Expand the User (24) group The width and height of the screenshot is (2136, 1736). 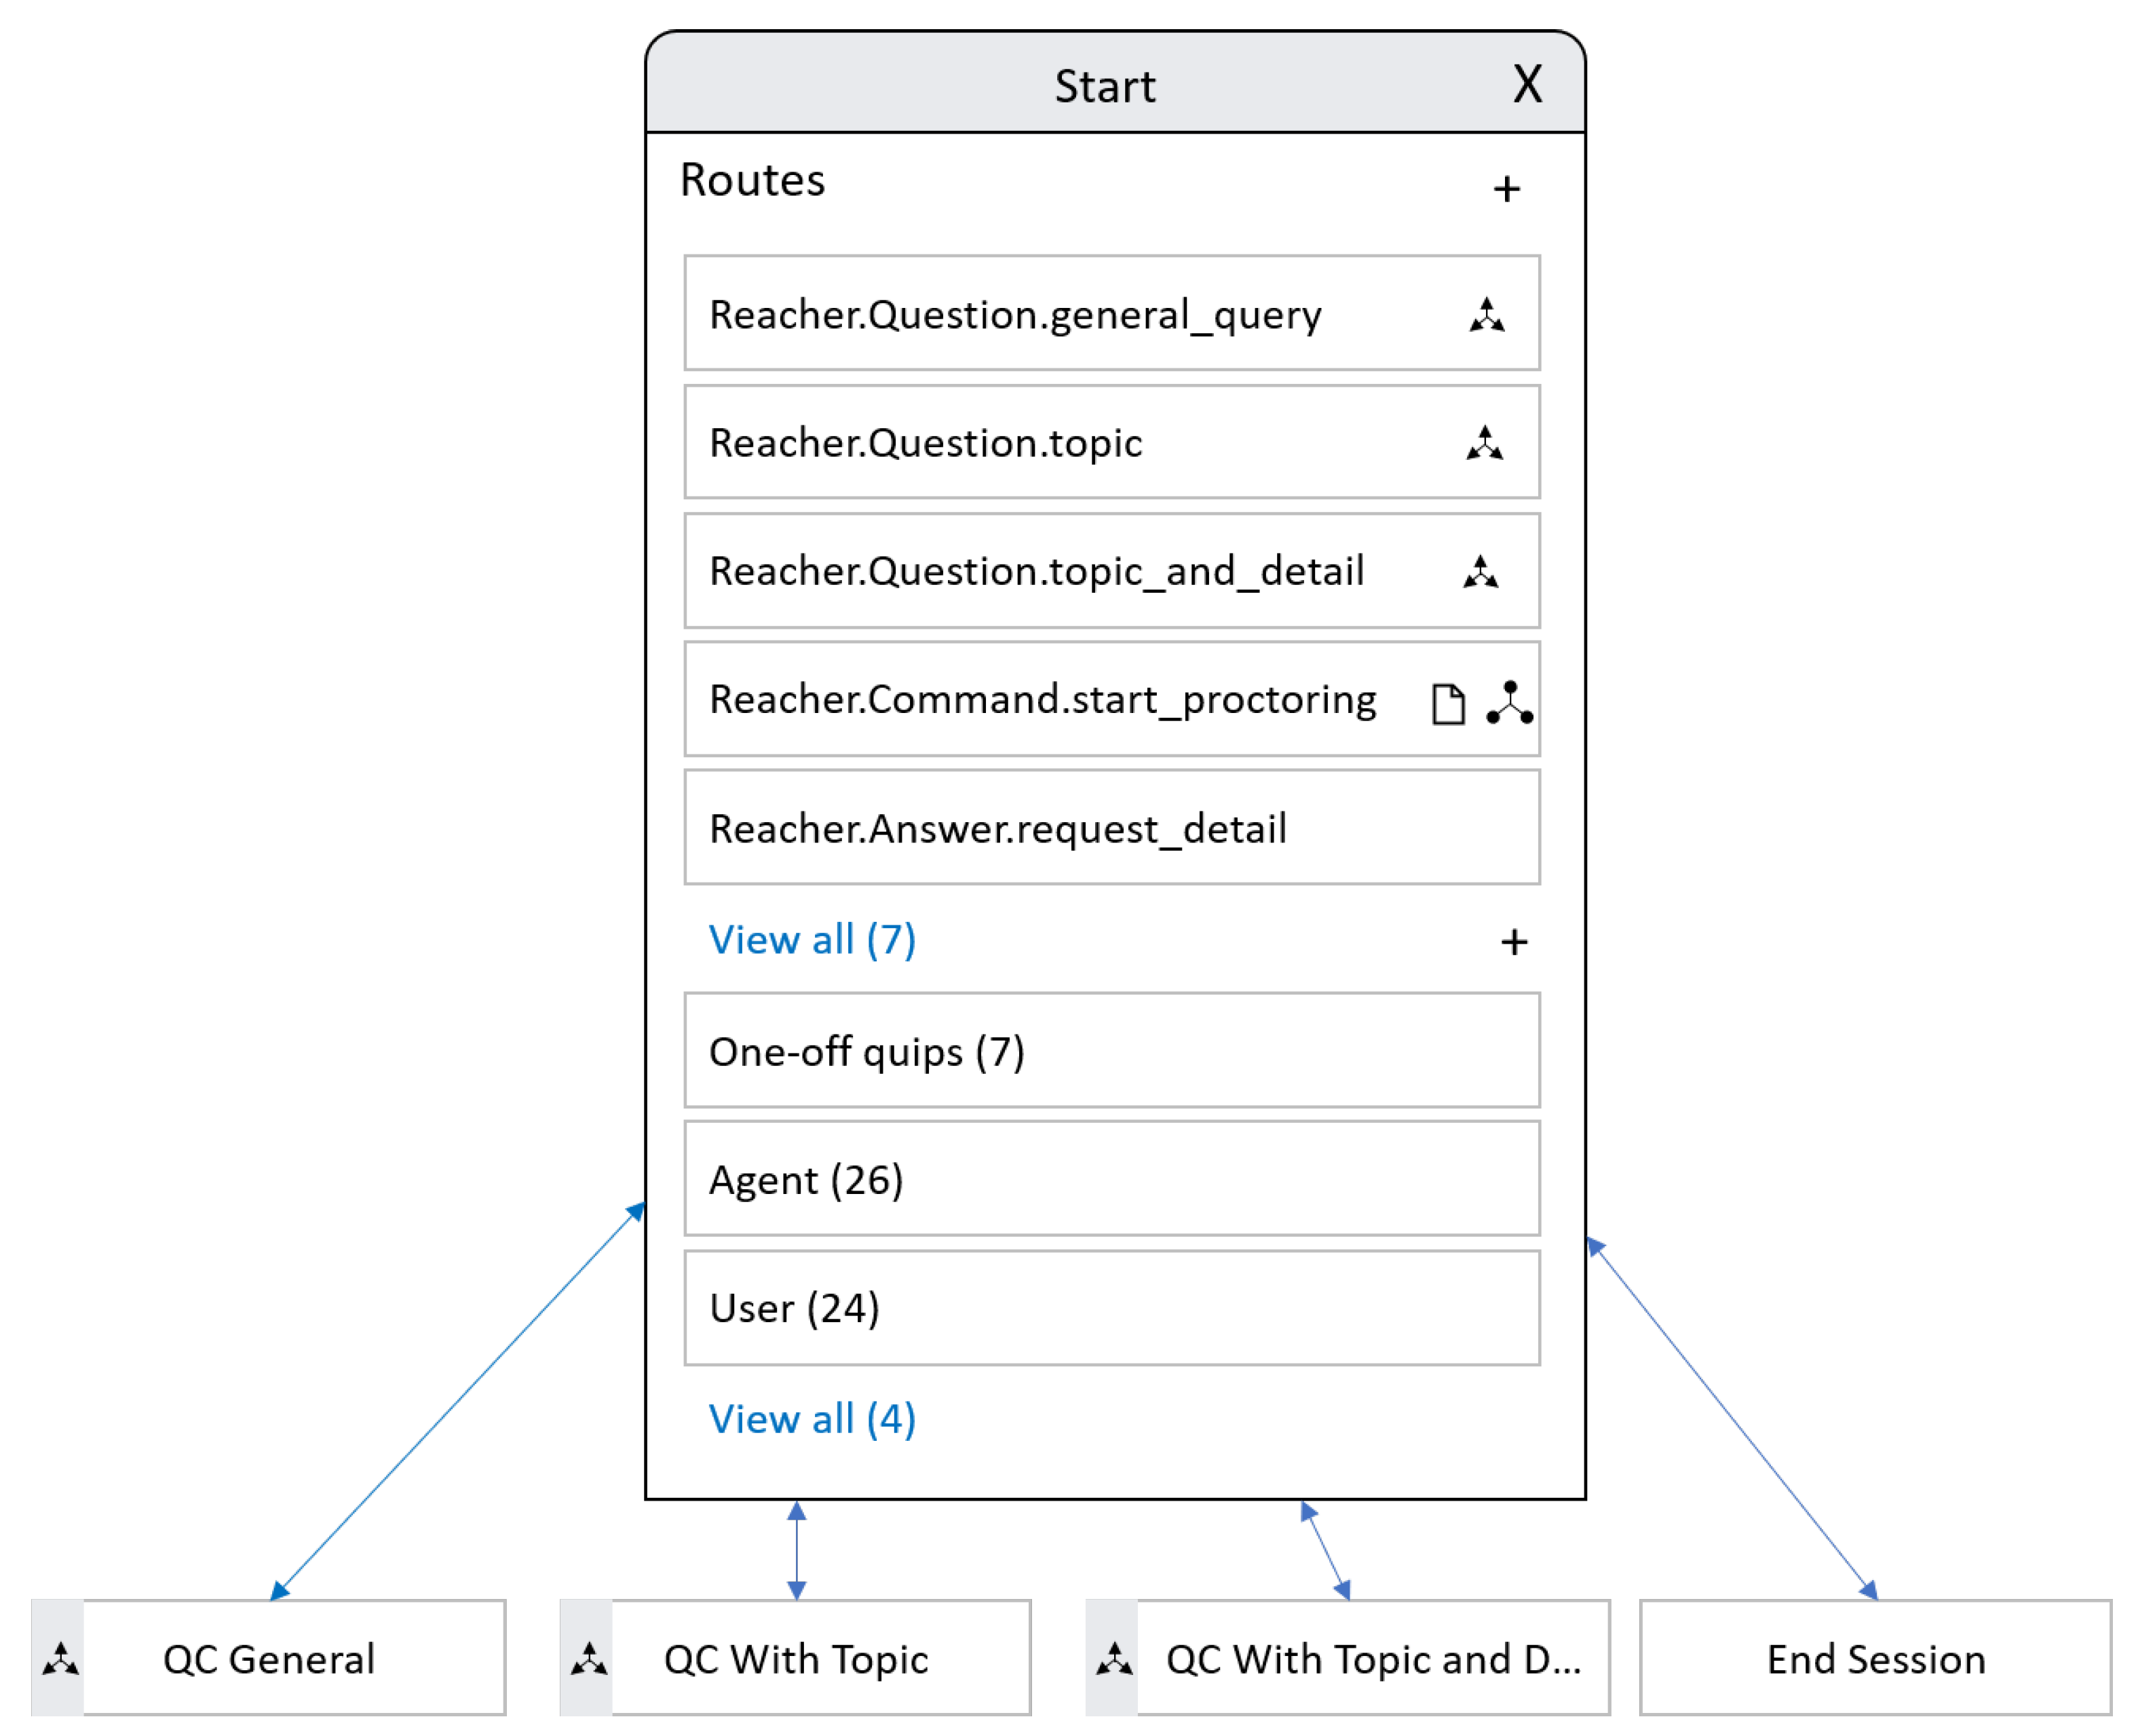(x=1110, y=1308)
